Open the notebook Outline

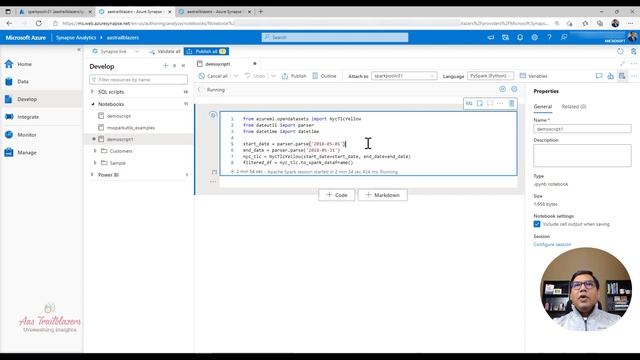(324, 76)
